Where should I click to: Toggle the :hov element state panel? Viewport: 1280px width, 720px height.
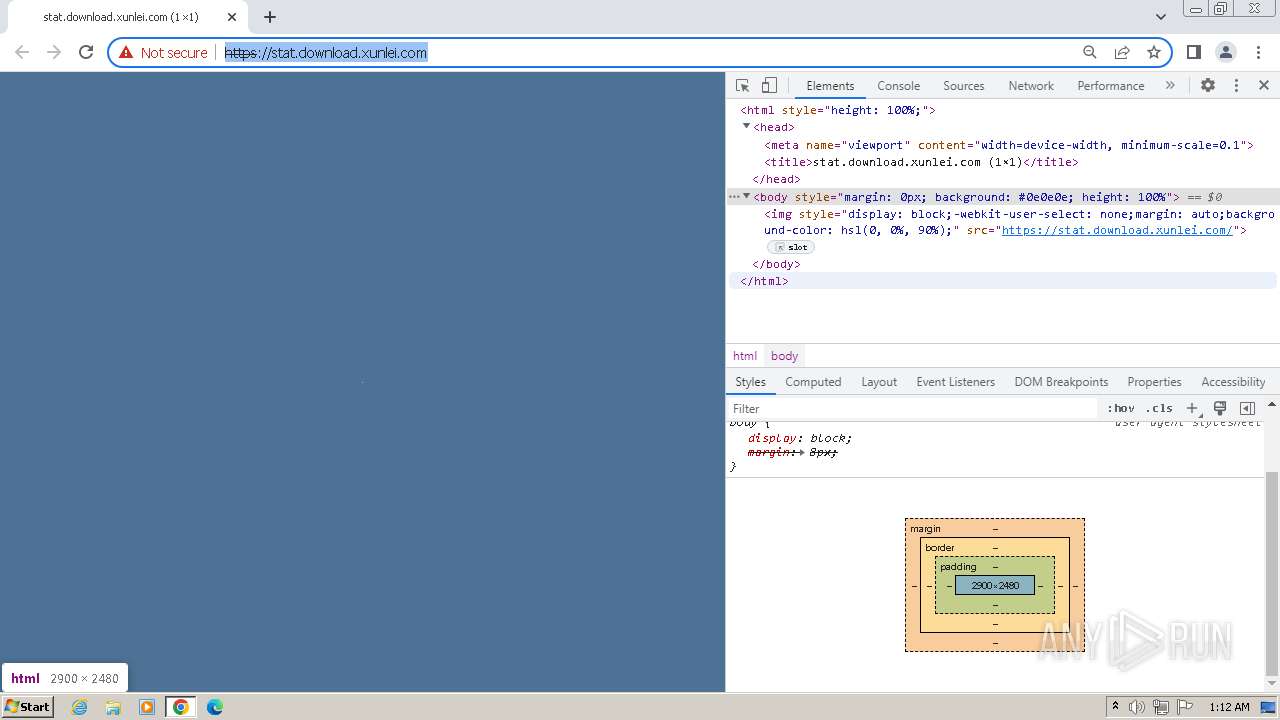click(x=1121, y=408)
